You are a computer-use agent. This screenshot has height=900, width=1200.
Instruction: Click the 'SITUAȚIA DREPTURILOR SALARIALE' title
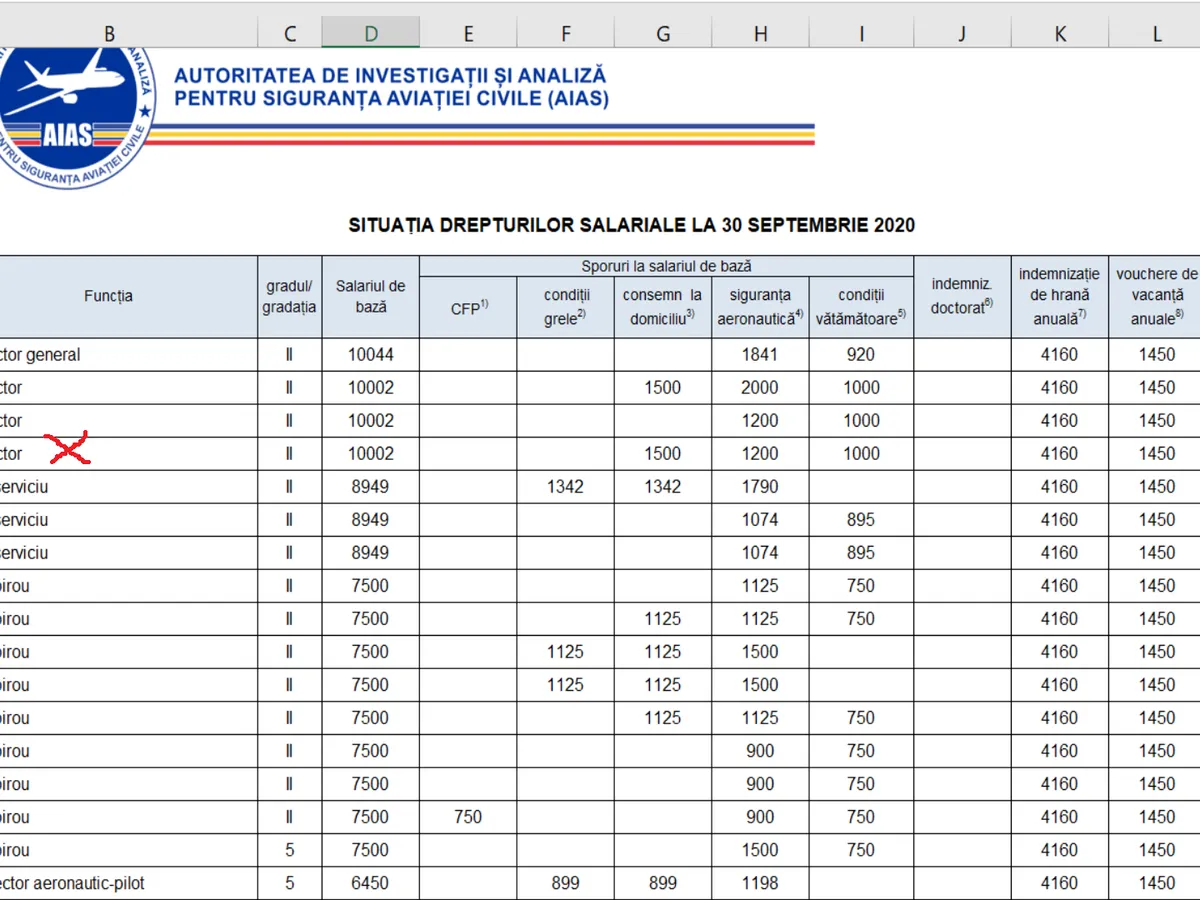click(631, 225)
